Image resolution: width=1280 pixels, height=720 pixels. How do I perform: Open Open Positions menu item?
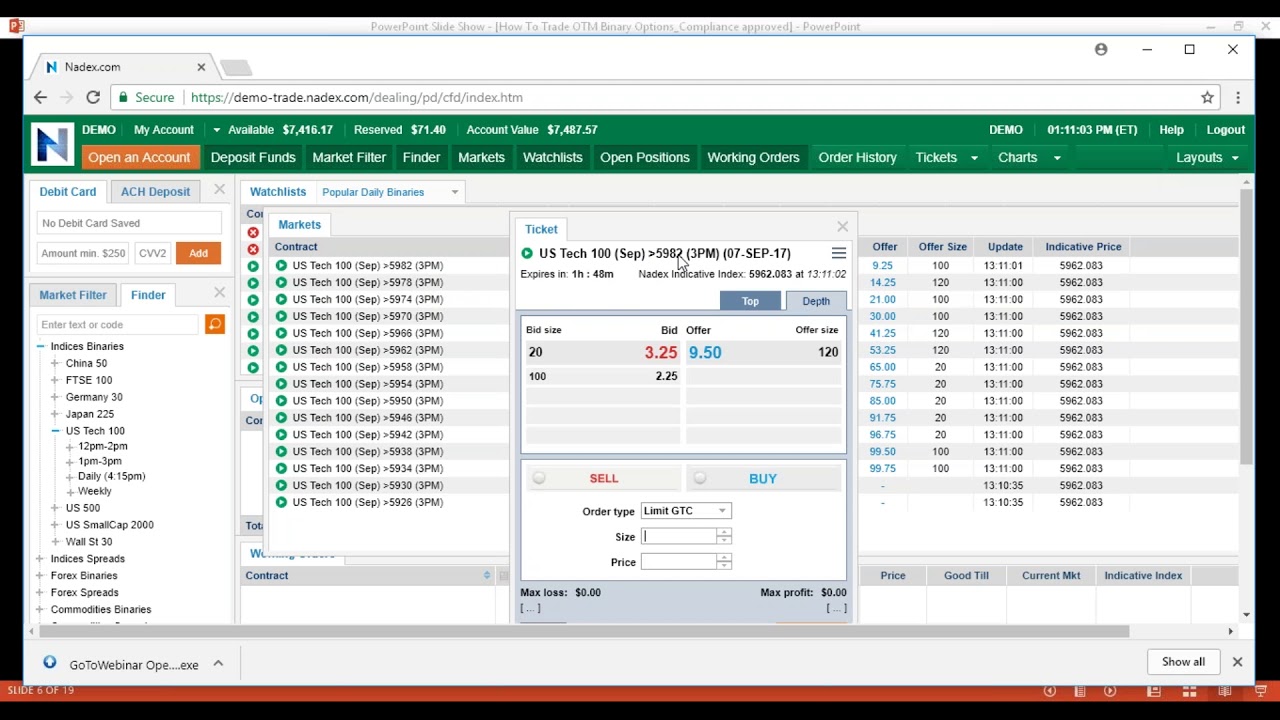[645, 157]
